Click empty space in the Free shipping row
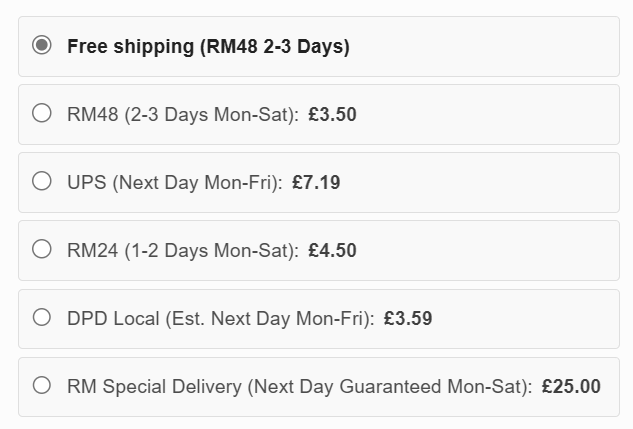Viewport: 633px width, 429px height. click(x=490, y=47)
